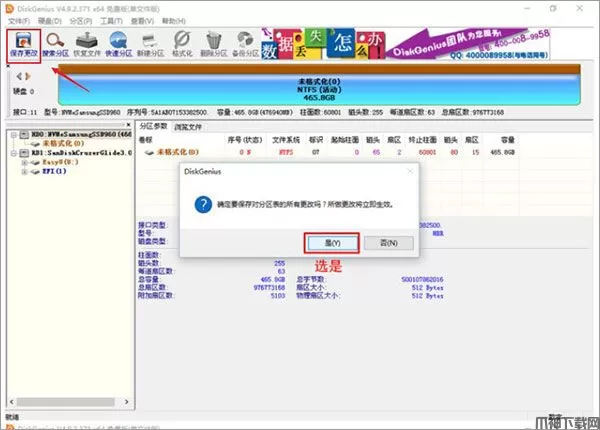Decline with the 否(N) button
This screenshot has height=430, width=600.
pos(389,243)
